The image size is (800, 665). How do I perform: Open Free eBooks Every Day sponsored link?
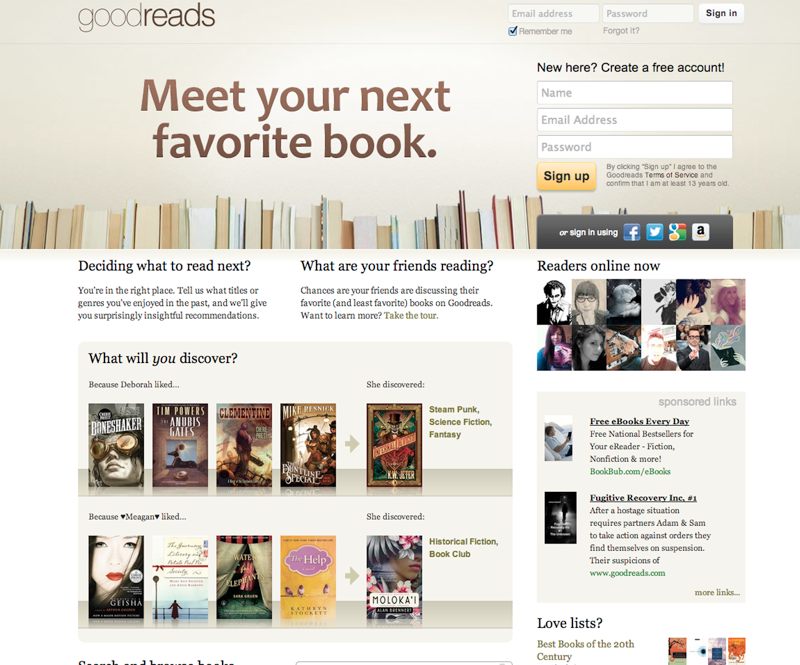click(x=639, y=421)
